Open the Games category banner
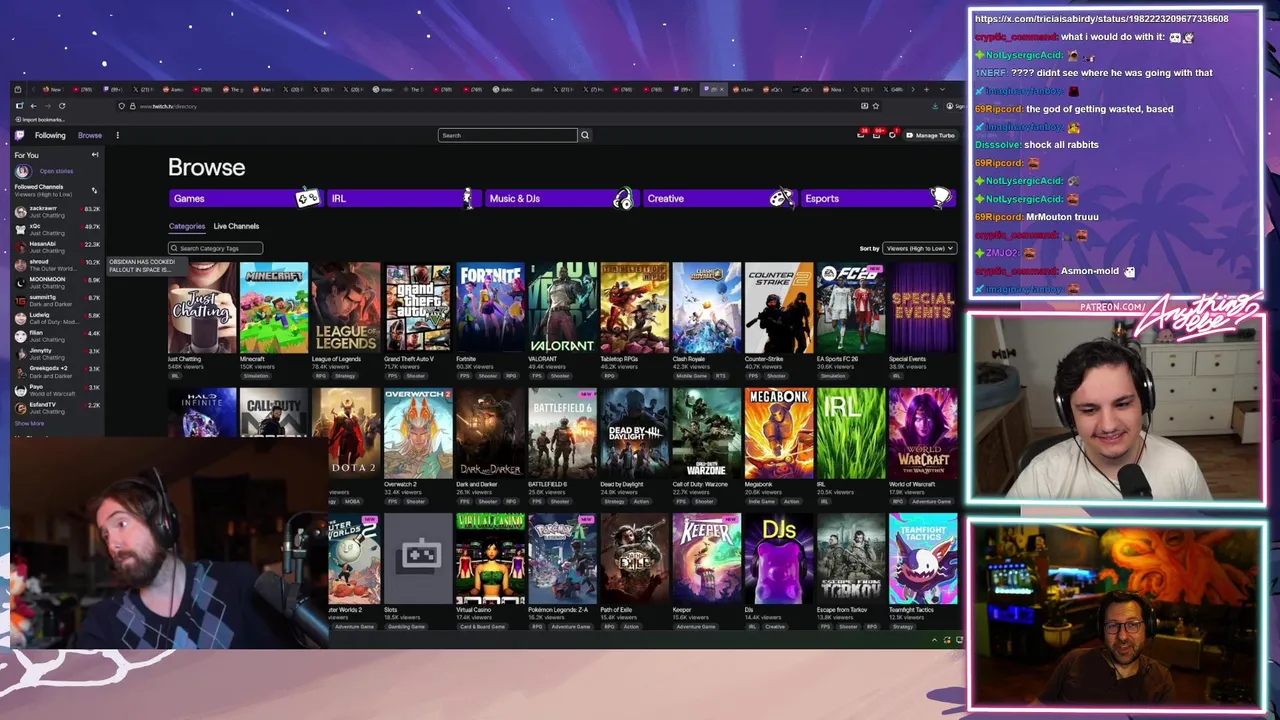This screenshot has width=1280, height=720. pos(244,198)
